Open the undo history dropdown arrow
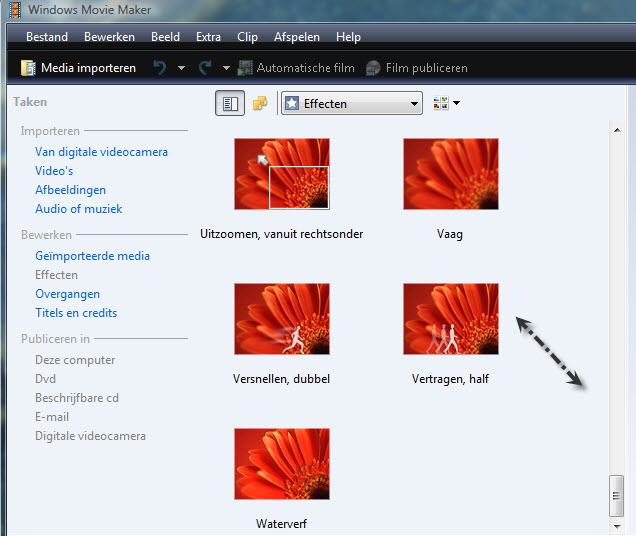636x536 pixels. tap(181, 68)
